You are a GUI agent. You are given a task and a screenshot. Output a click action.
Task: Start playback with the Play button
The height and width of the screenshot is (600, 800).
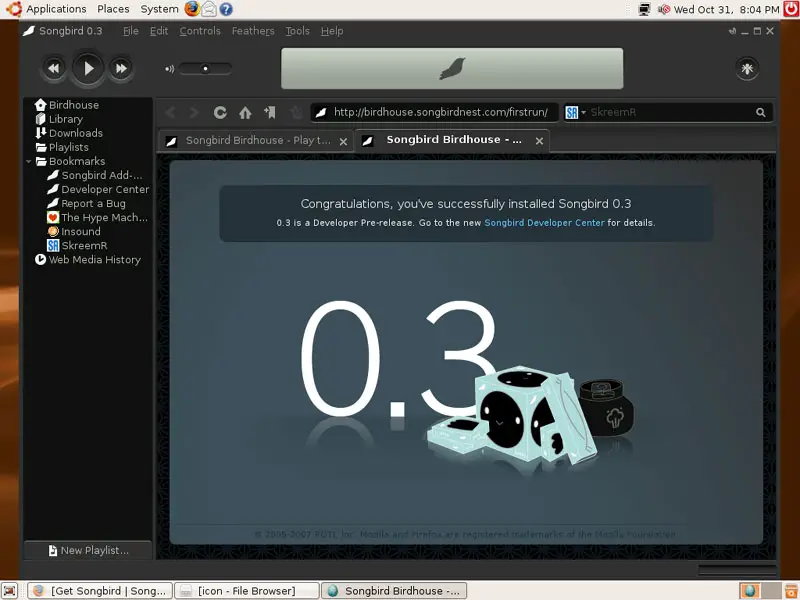coord(88,68)
